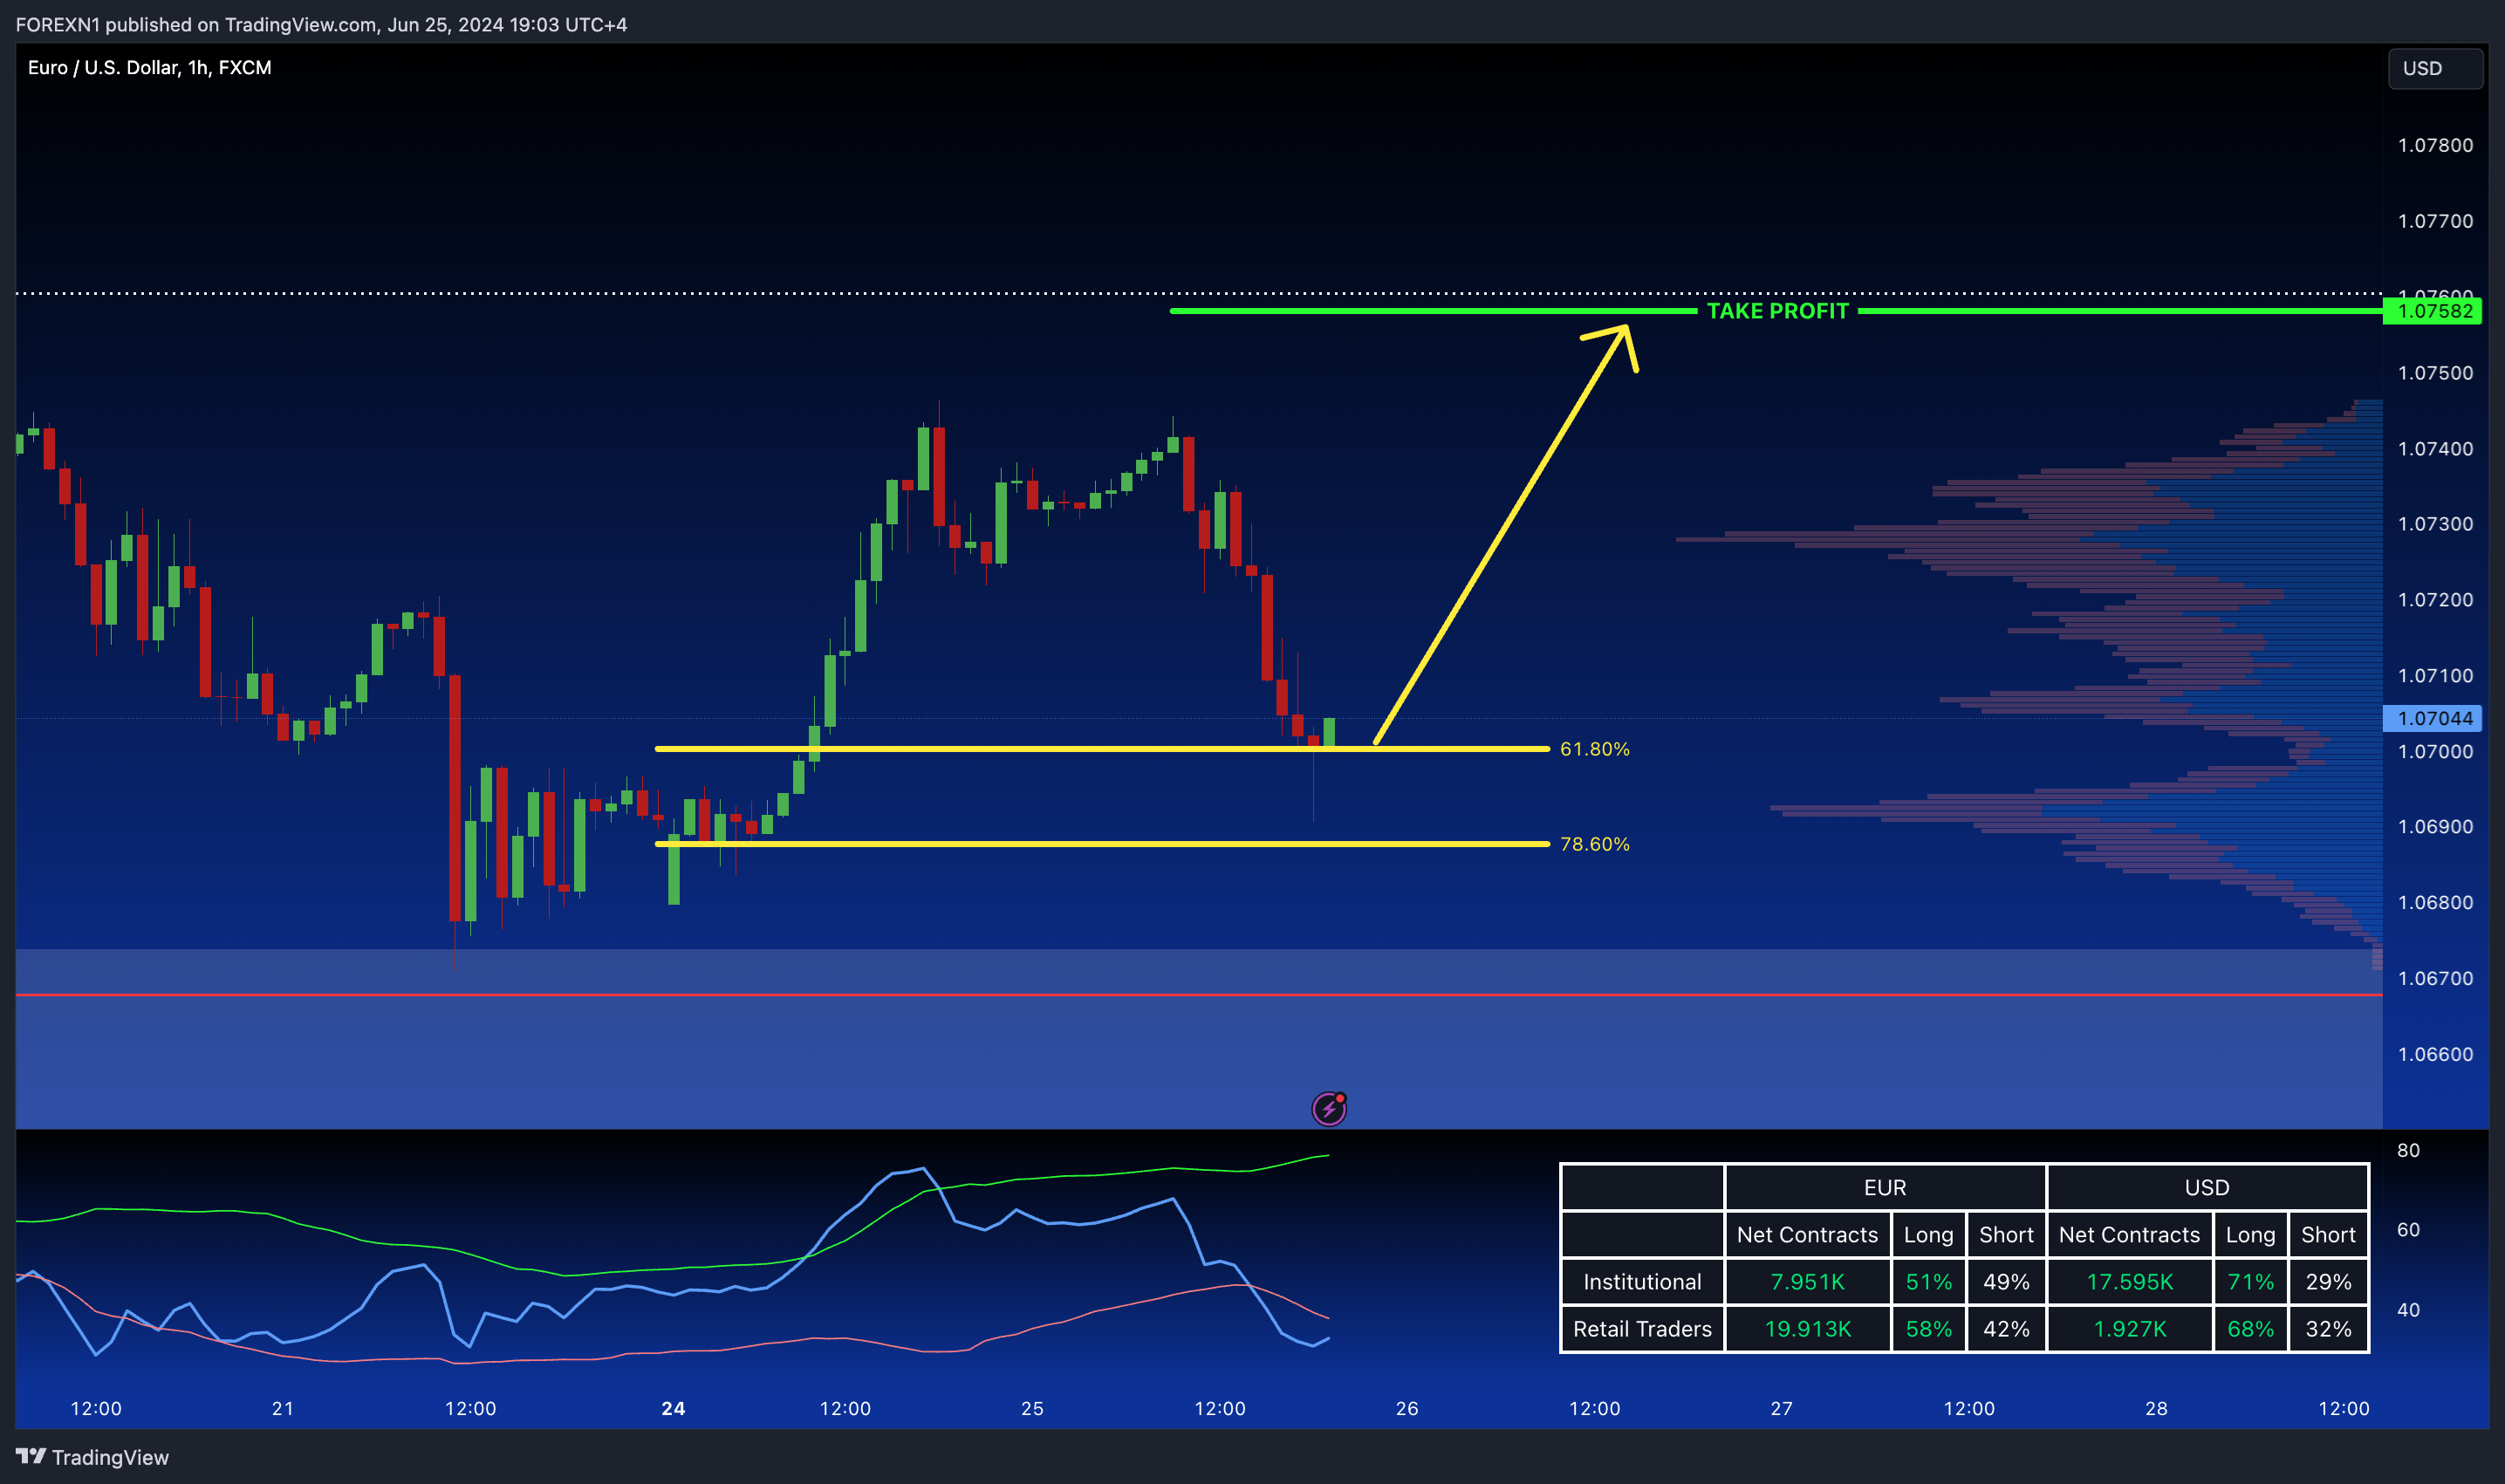This screenshot has width=2505, height=1484.
Task: Click Retail Traders EUR short 42% cell
Action: click(x=2006, y=1329)
